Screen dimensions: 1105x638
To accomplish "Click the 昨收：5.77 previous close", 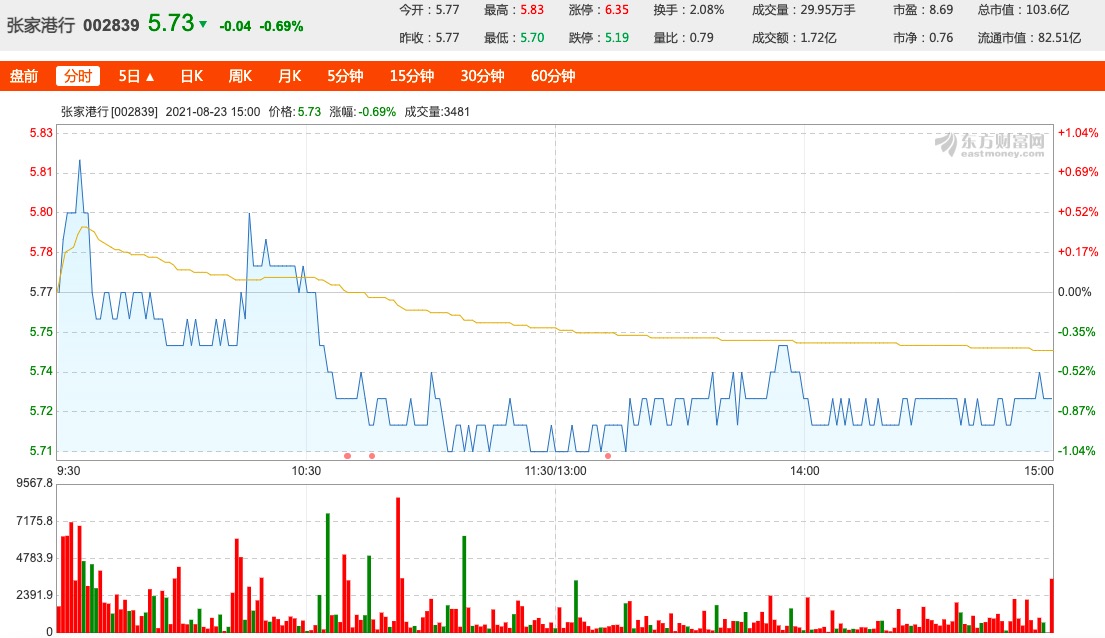I will pos(429,38).
